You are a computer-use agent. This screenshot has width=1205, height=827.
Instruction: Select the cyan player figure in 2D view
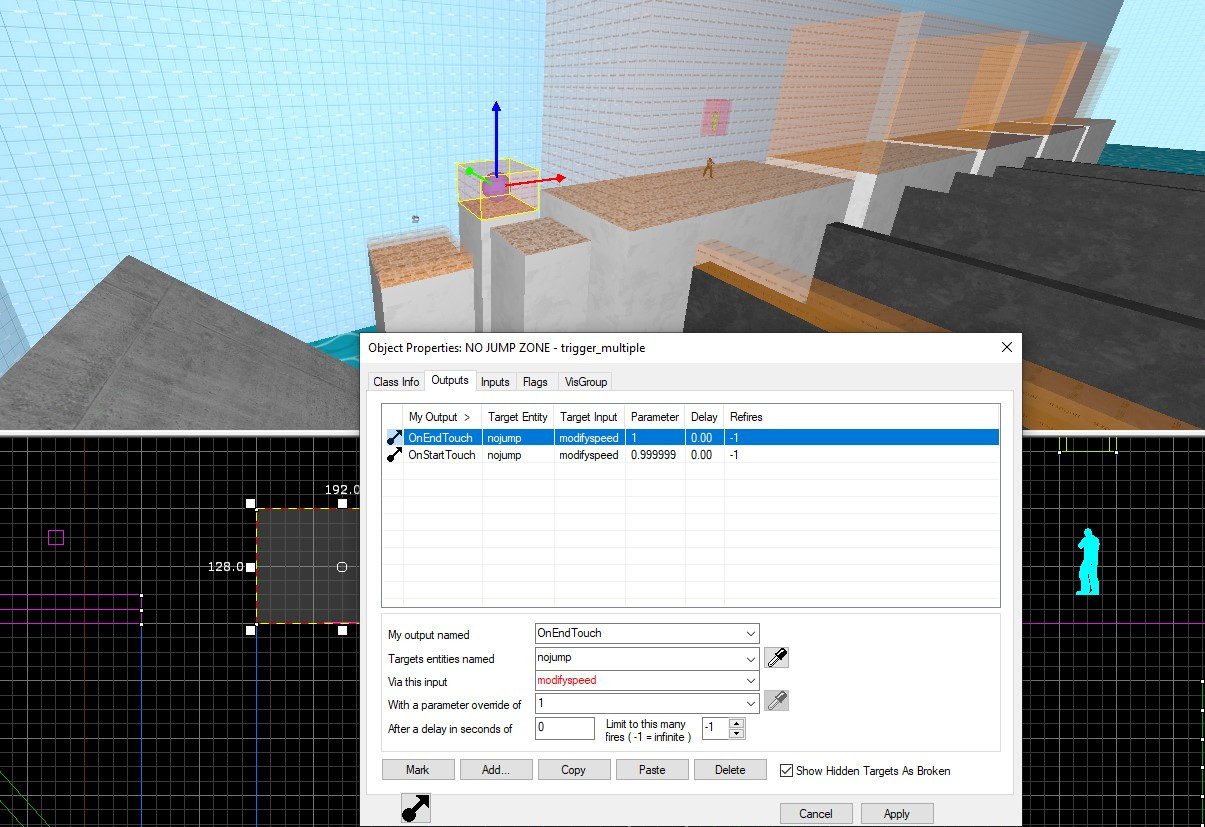[1088, 562]
